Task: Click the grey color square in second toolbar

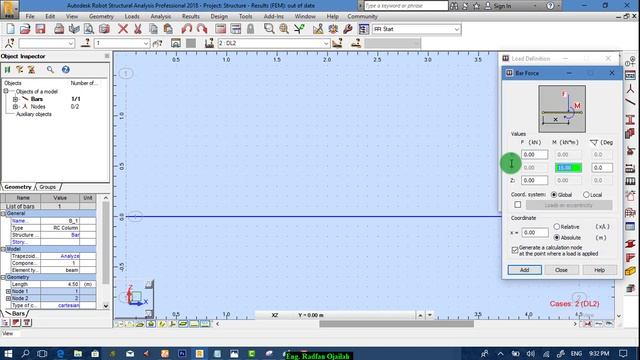Action: point(191,43)
